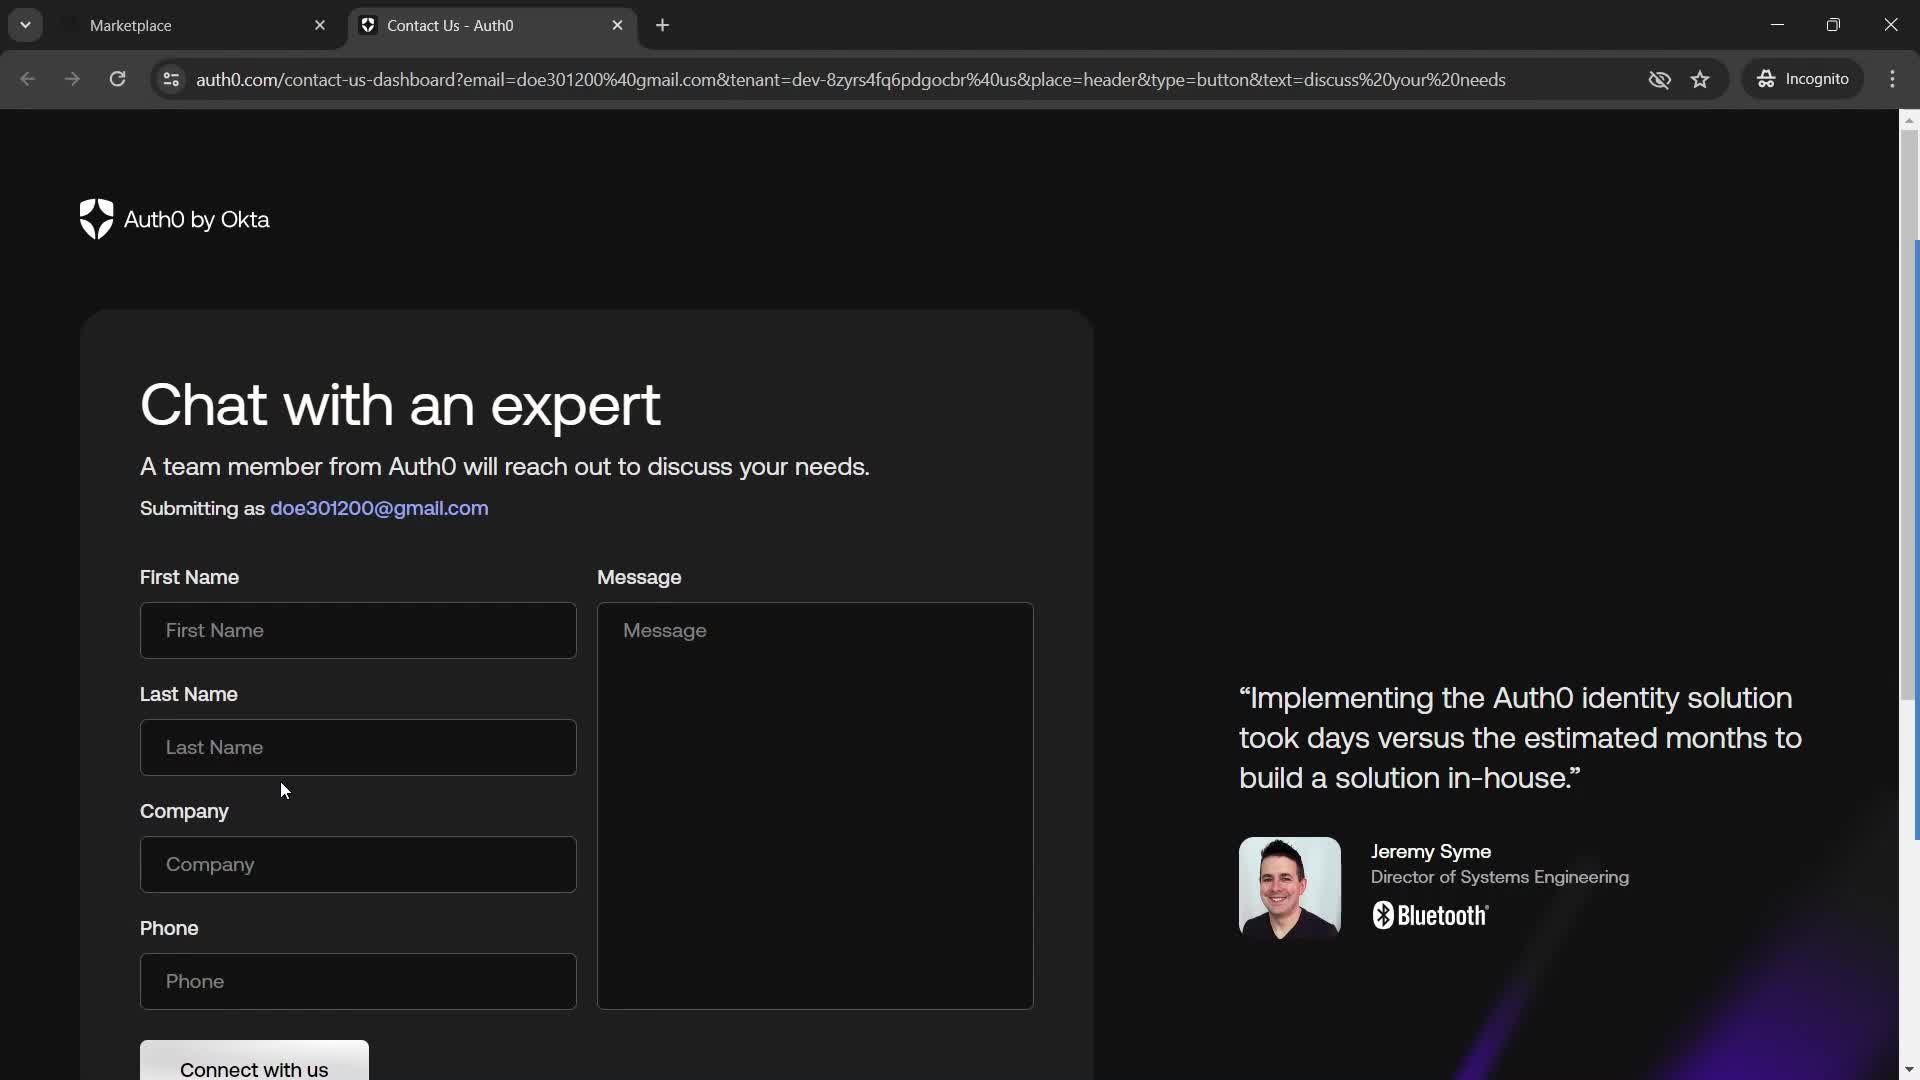Focus the Company input field
Image resolution: width=1920 pixels, height=1080 pixels.
(x=358, y=864)
